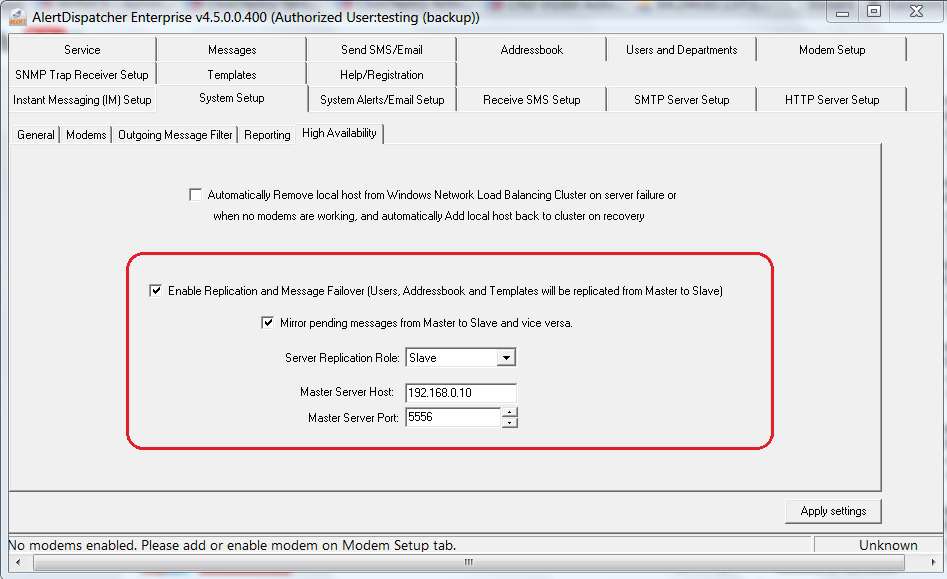This screenshot has height=579, width=947.
Task: Open System Alerts/Email Setup tab
Action: pyautogui.click(x=382, y=100)
